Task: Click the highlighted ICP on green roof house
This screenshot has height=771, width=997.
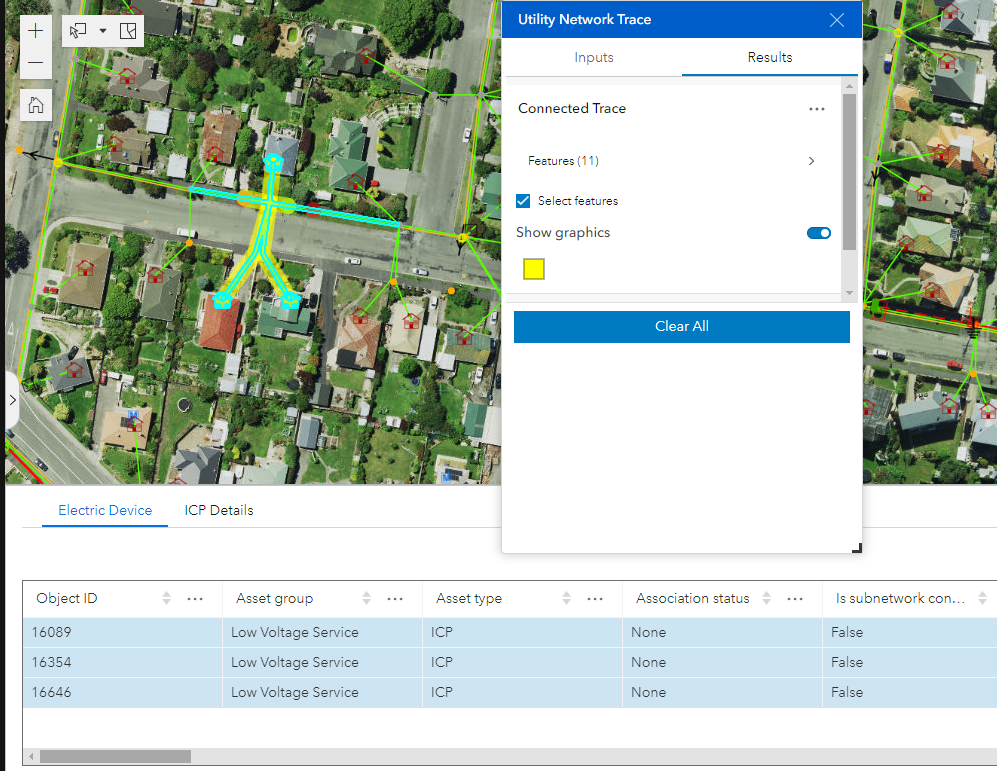Action: coord(291,299)
